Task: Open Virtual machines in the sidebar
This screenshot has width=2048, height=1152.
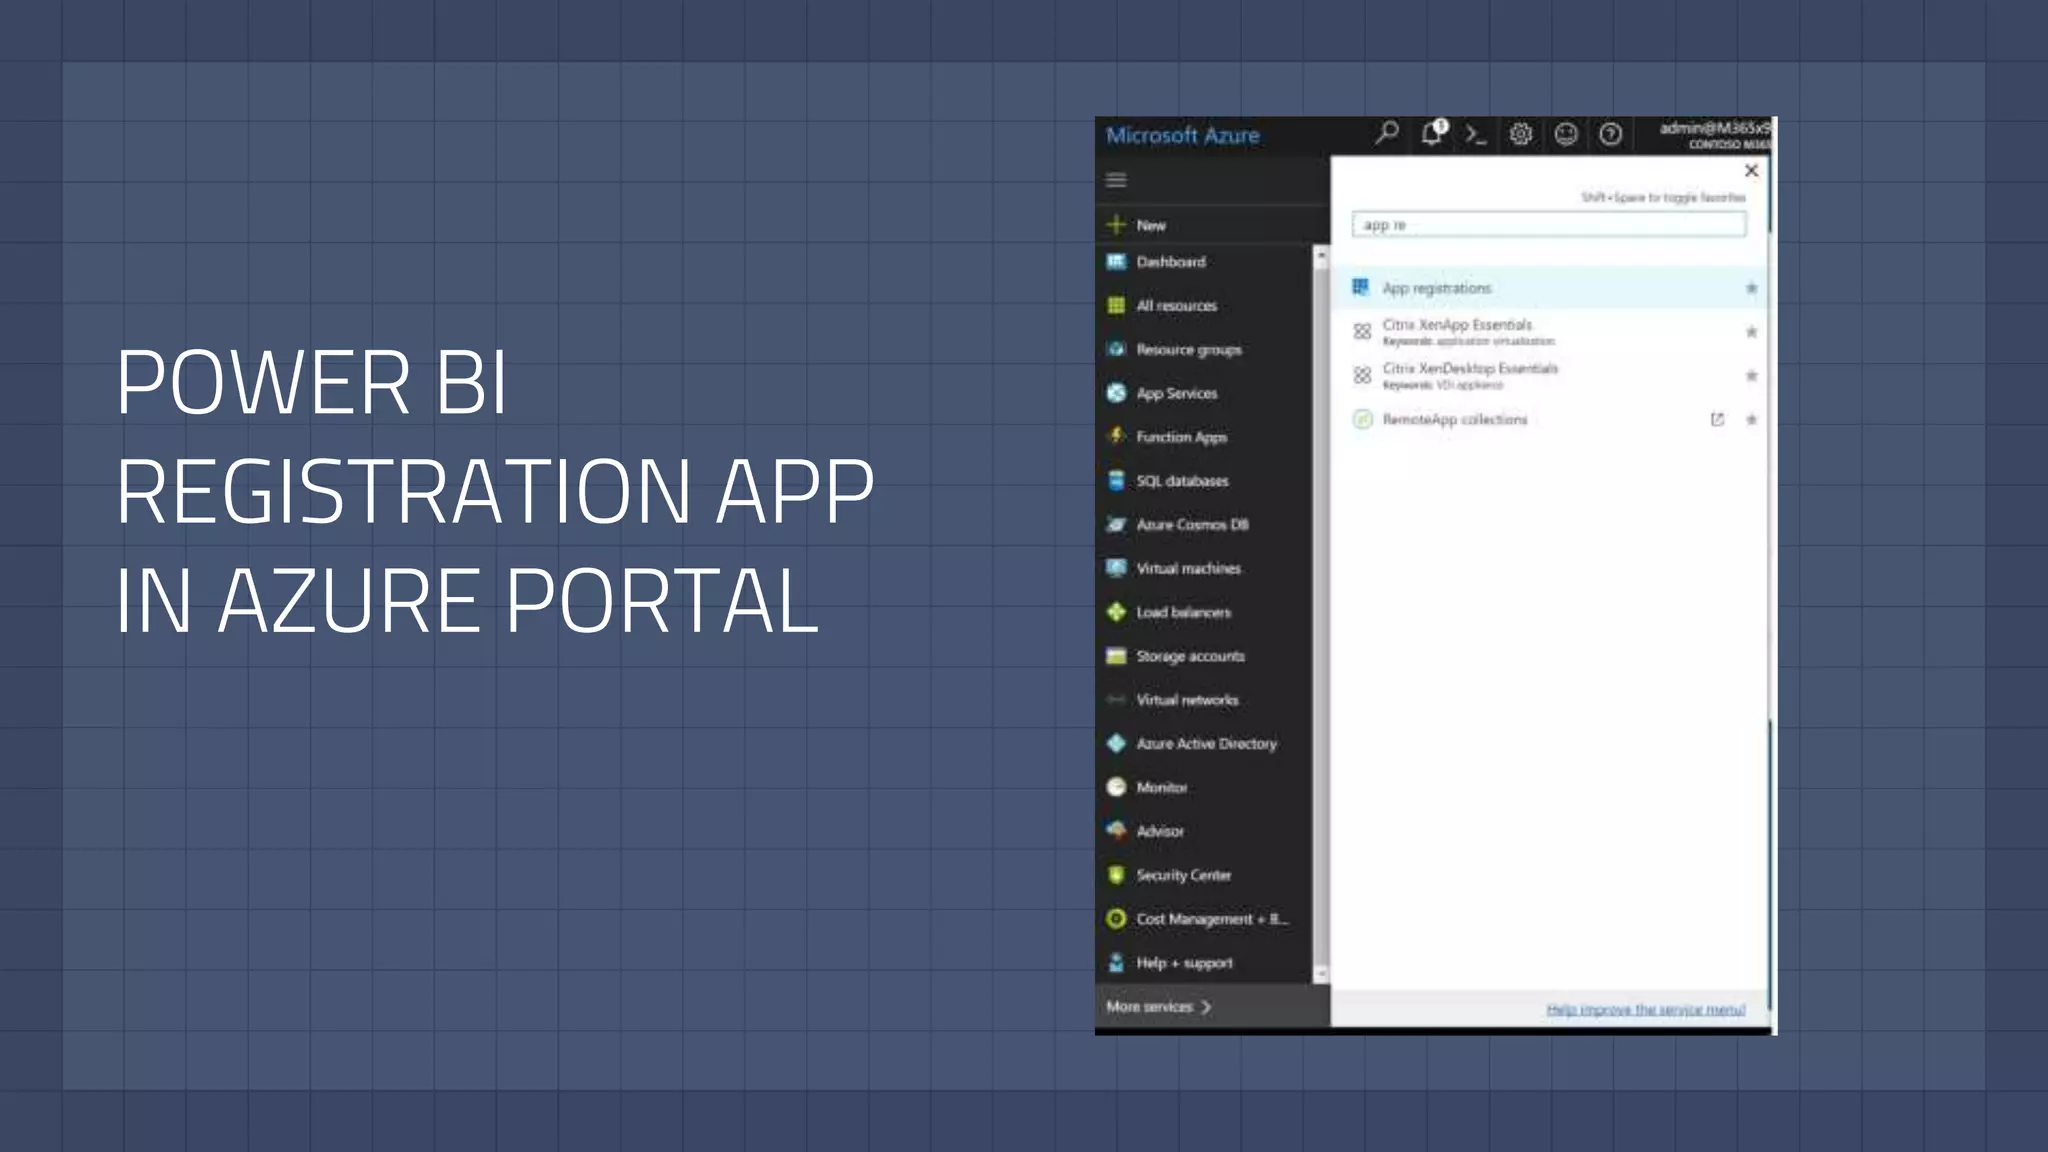Action: pyautogui.click(x=1188, y=568)
